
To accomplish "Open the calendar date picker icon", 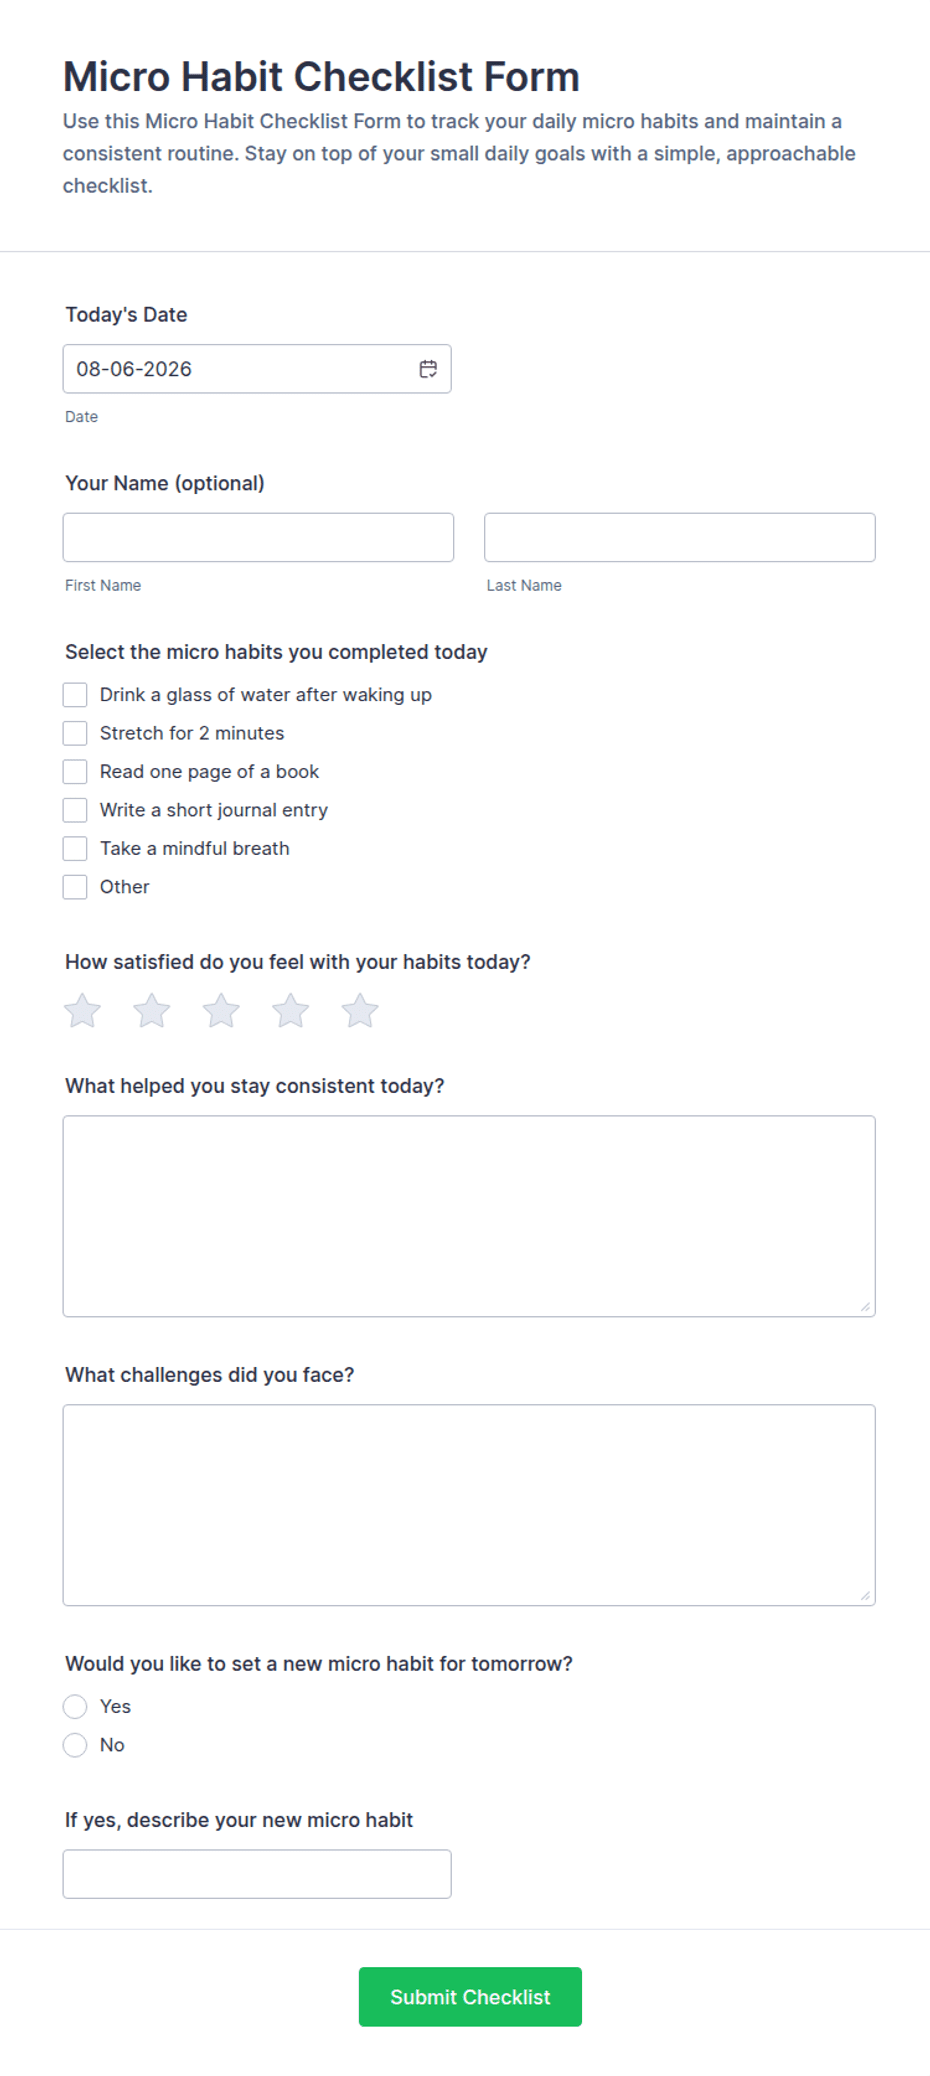I will (x=428, y=369).
